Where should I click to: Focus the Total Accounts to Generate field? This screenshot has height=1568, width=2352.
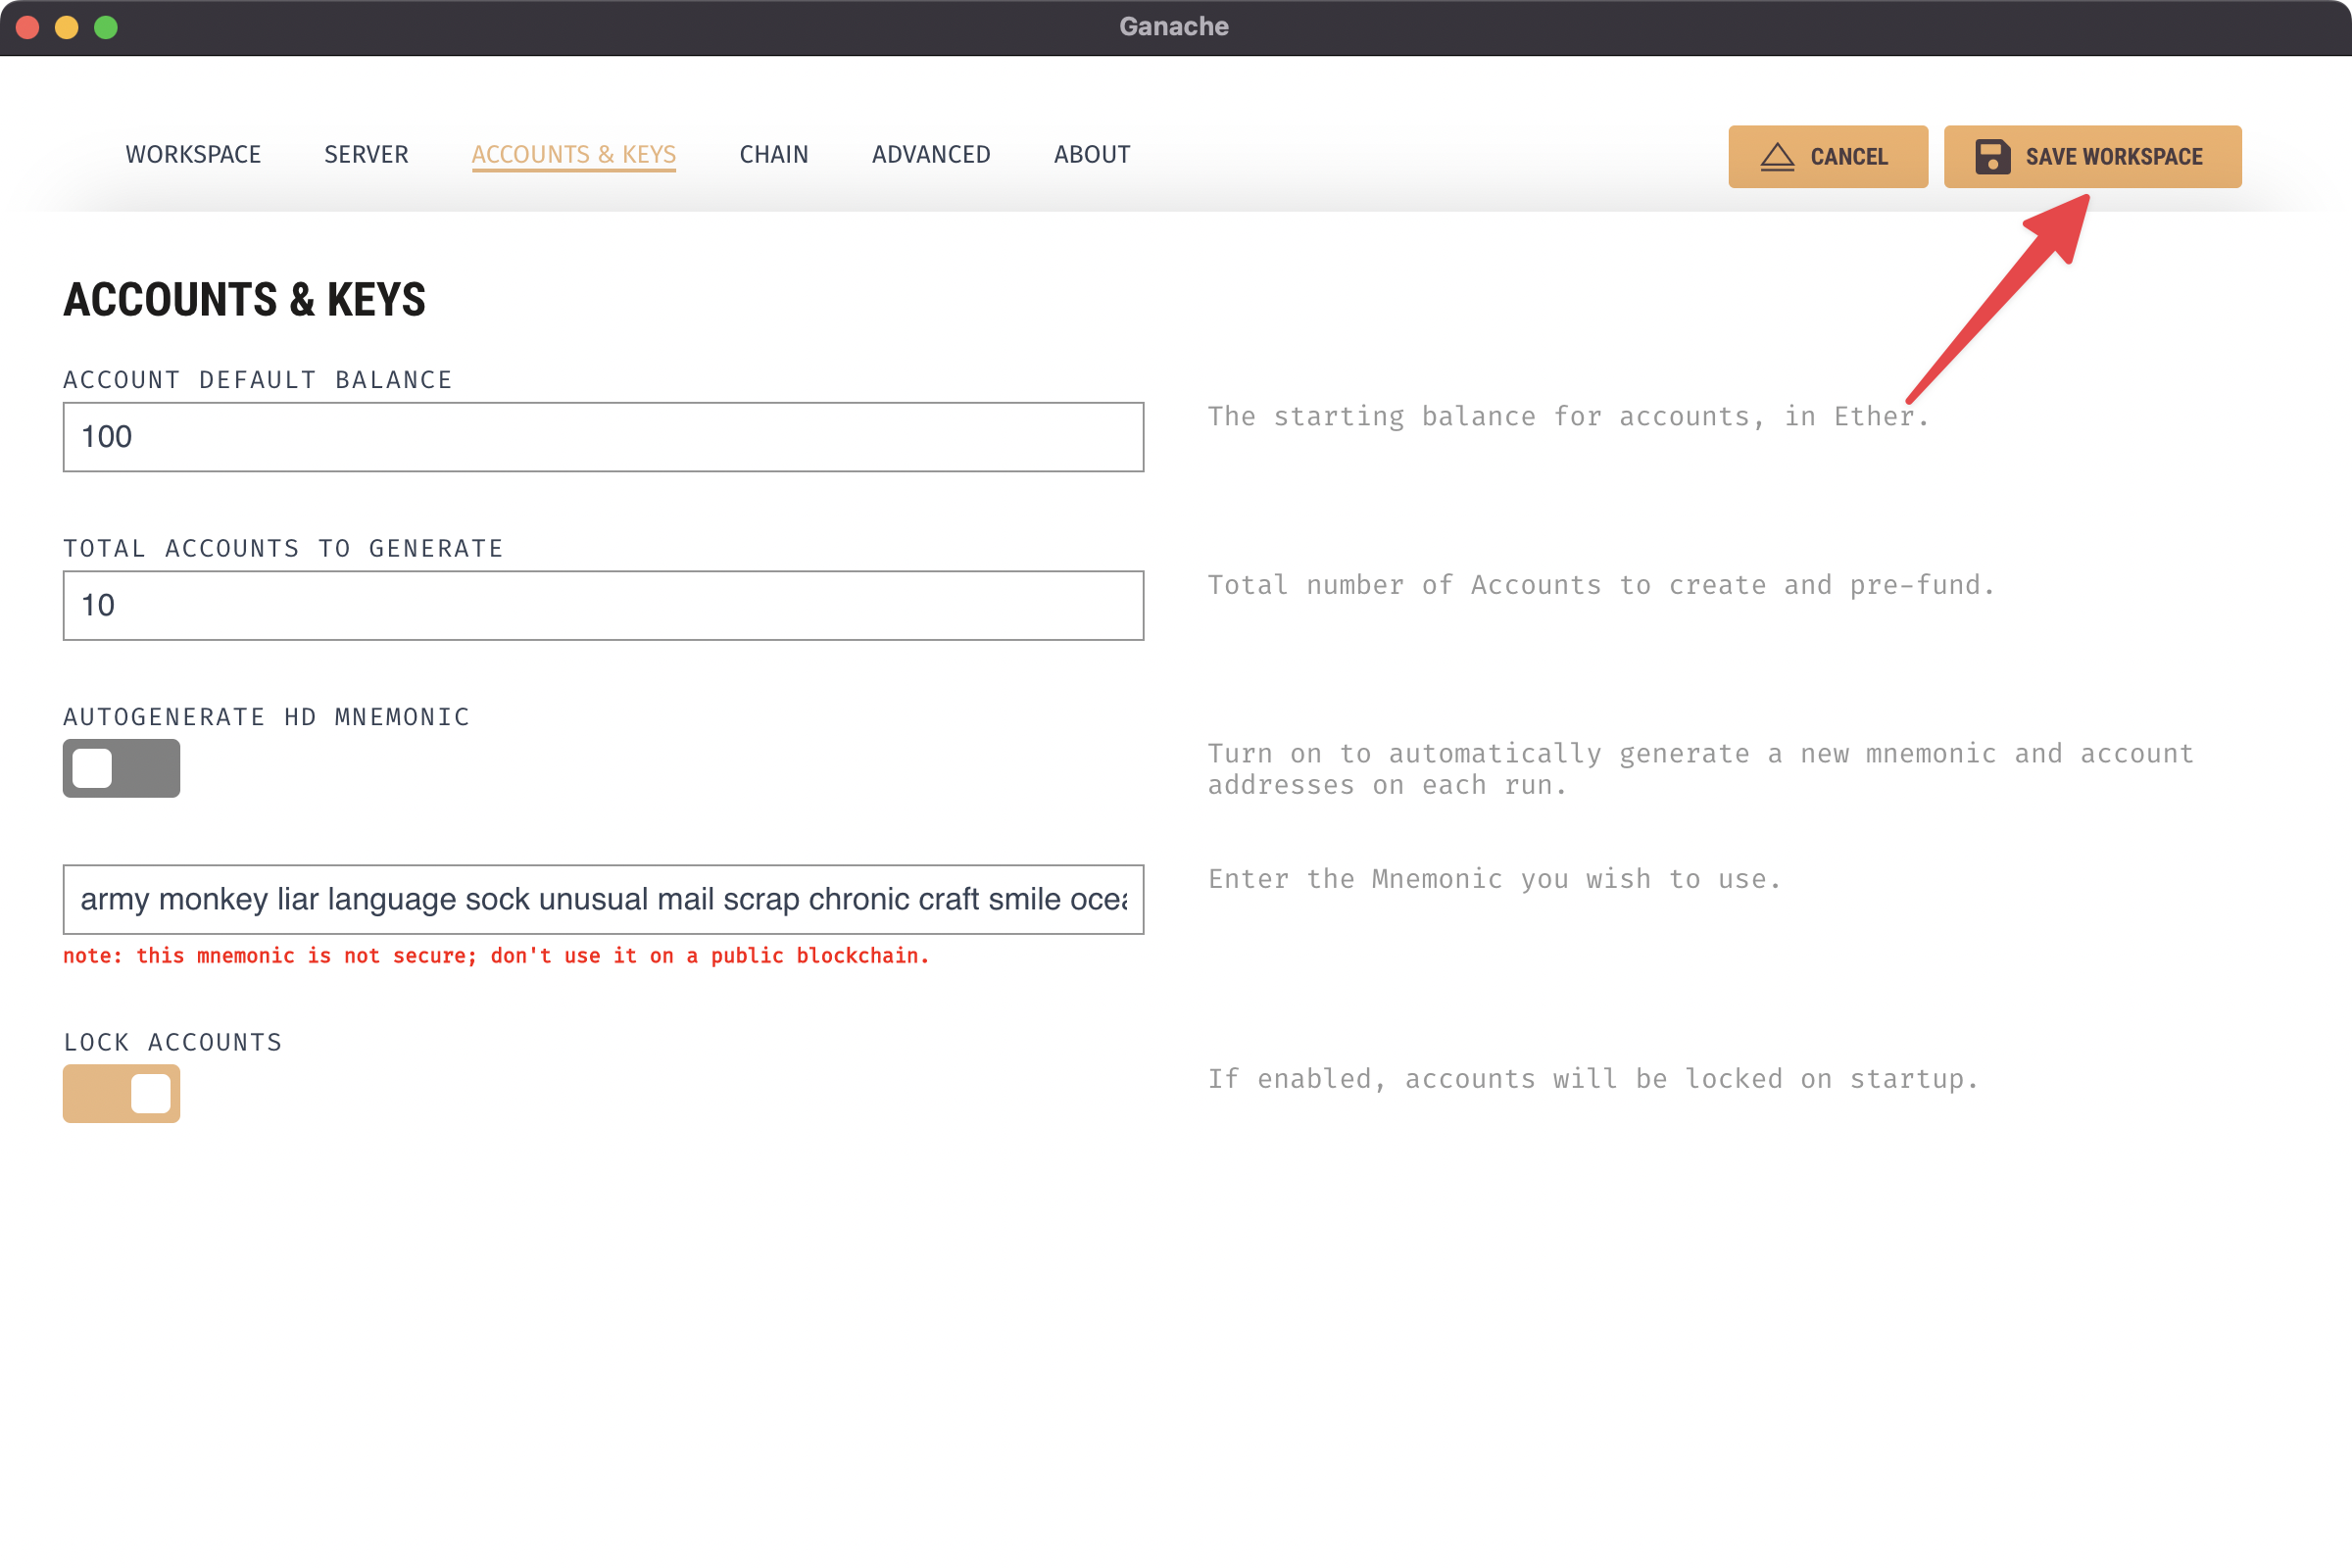[x=603, y=605]
